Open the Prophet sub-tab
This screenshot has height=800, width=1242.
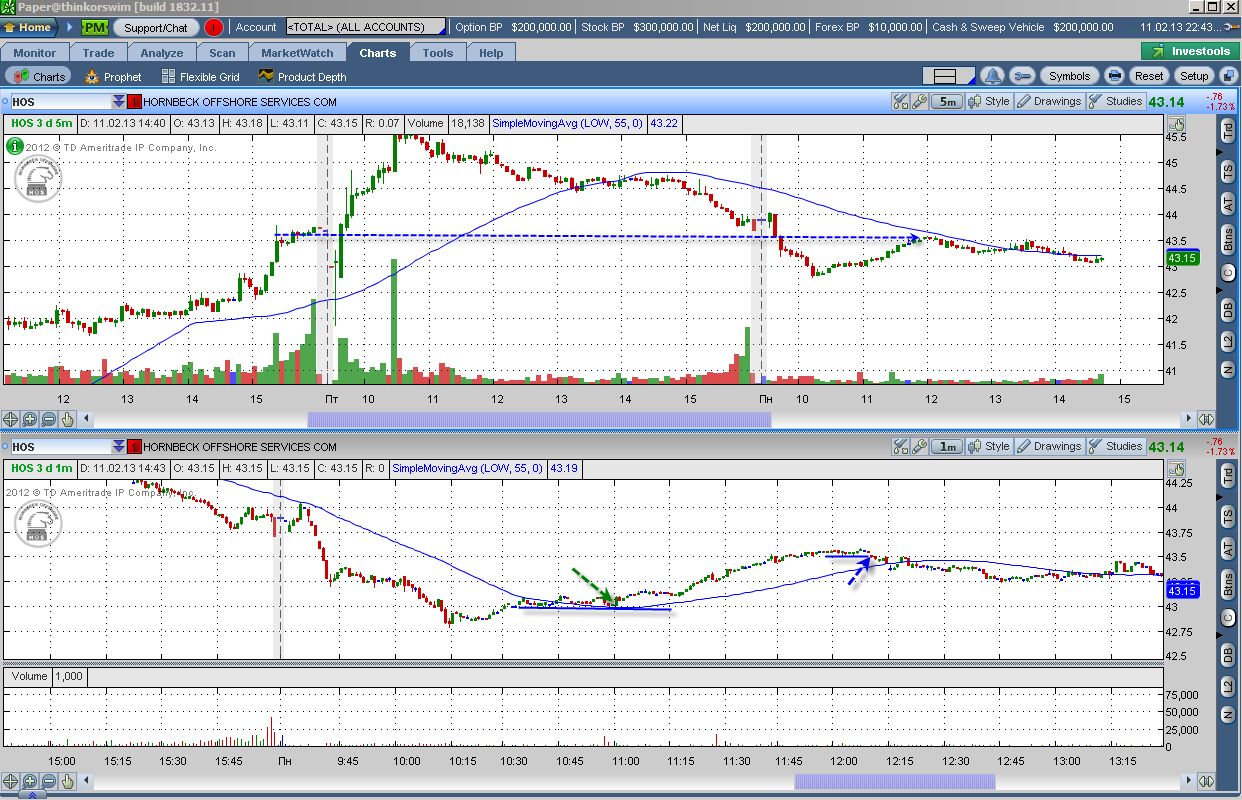click(113, 76)
